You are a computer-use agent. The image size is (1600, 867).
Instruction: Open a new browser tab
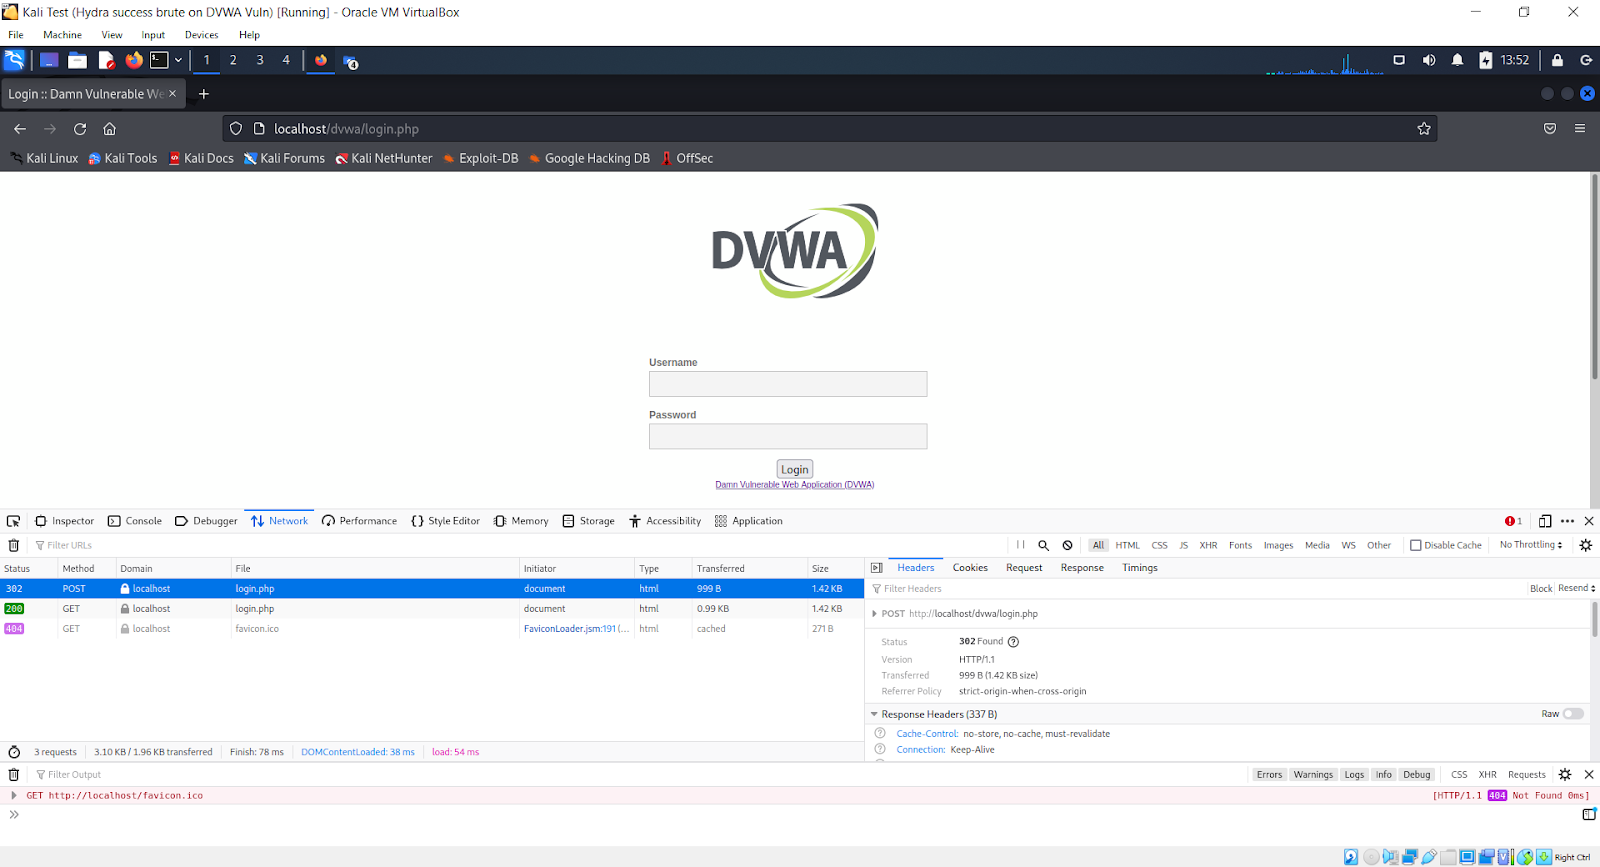[204, 94]
